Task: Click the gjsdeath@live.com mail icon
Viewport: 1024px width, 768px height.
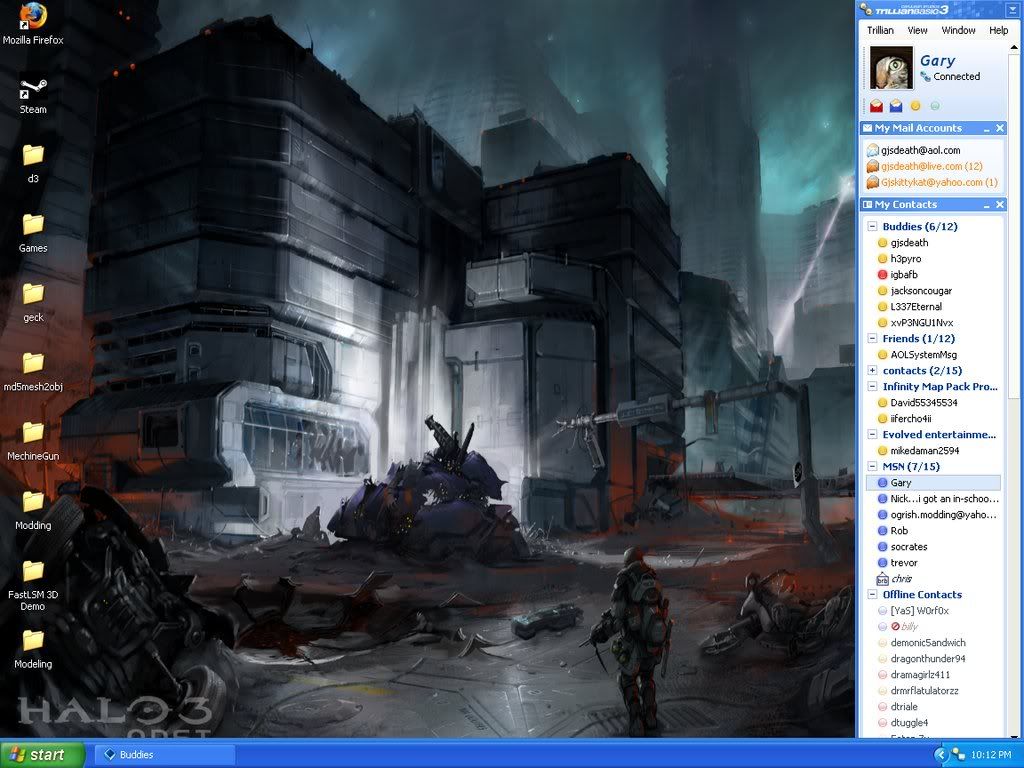Action: pyautogui.click(x=872, y=167)
